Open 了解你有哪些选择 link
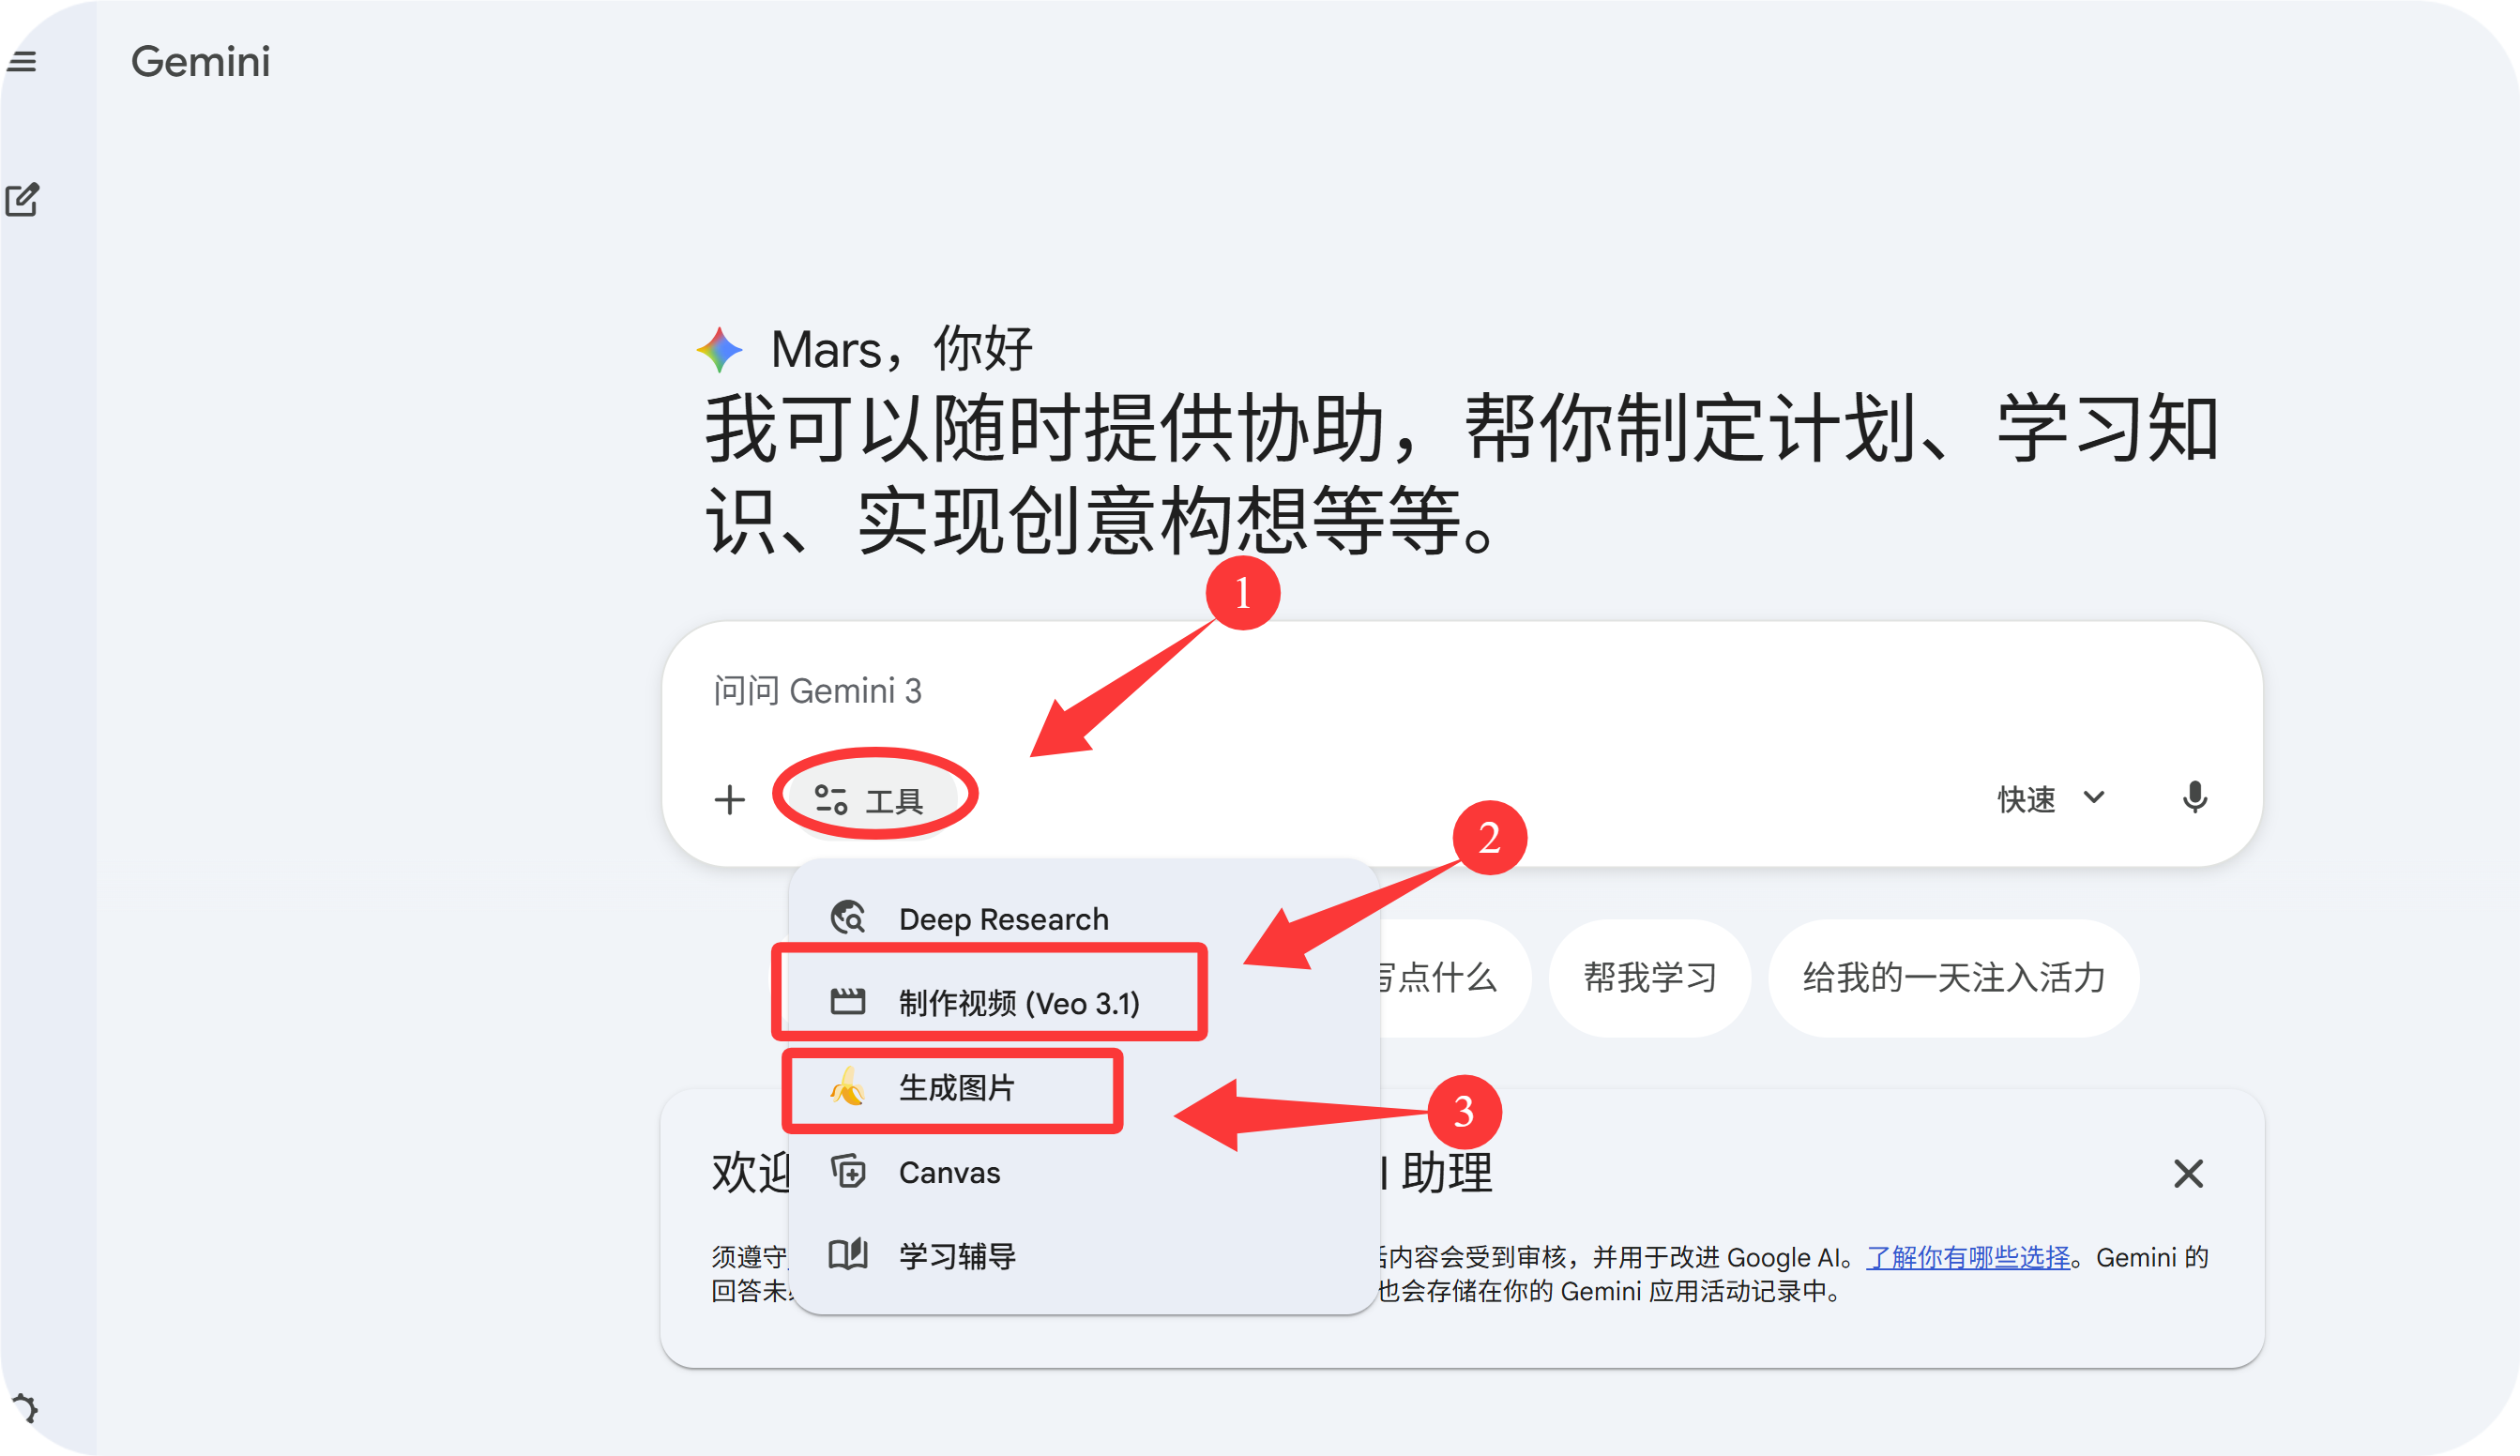 1968,1257
